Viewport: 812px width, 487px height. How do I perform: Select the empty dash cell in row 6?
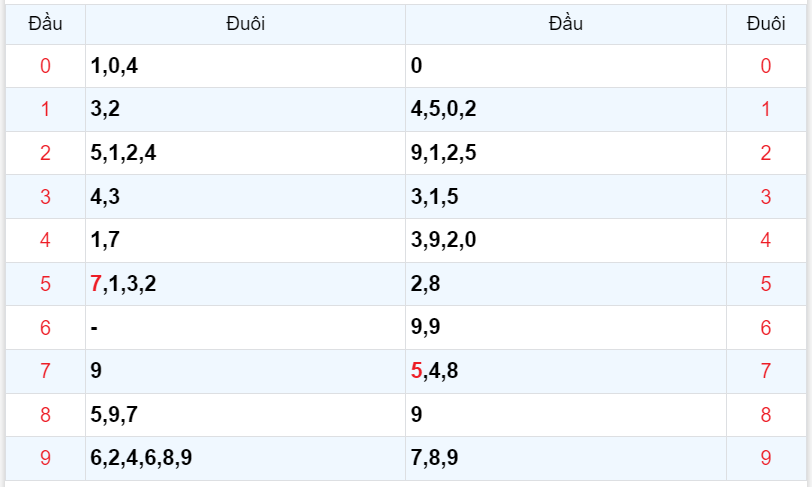pos(94,327)
